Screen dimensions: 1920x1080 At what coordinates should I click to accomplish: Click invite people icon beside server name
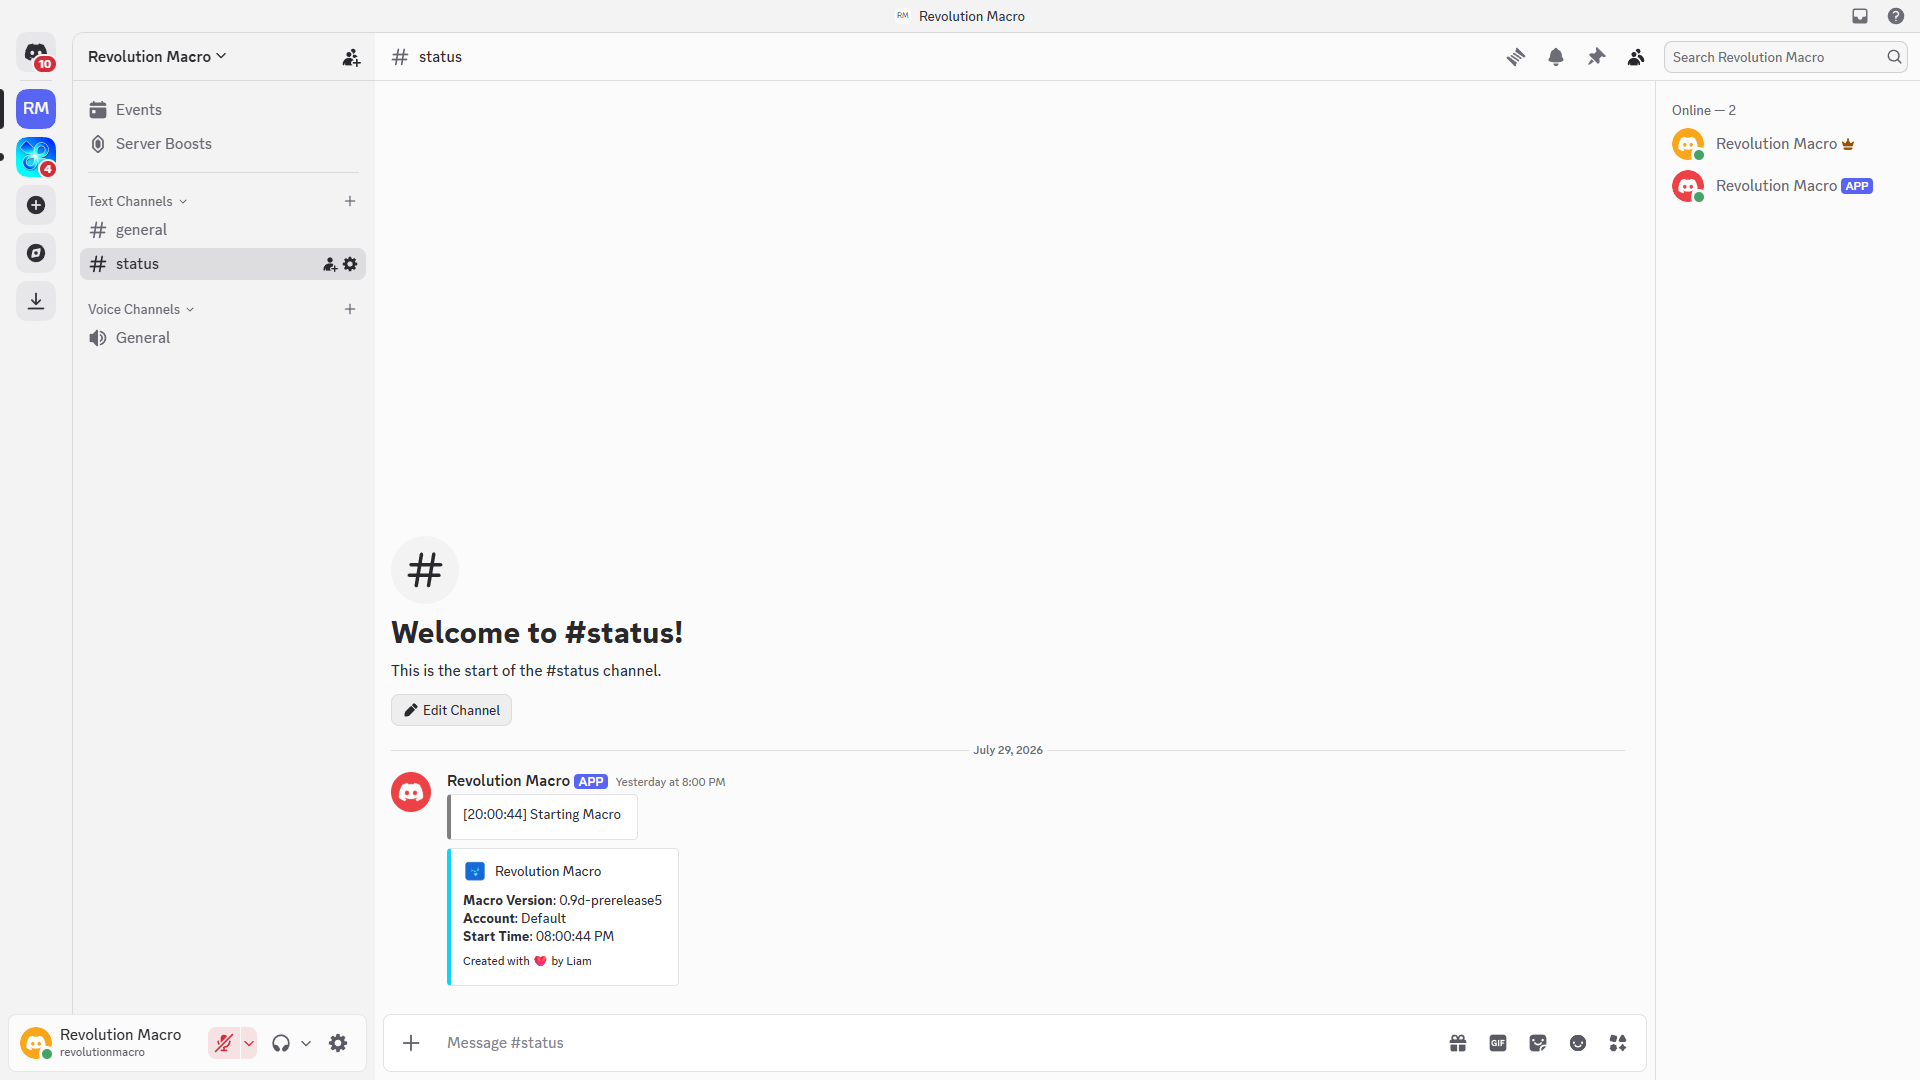click(x=351, y=57)
